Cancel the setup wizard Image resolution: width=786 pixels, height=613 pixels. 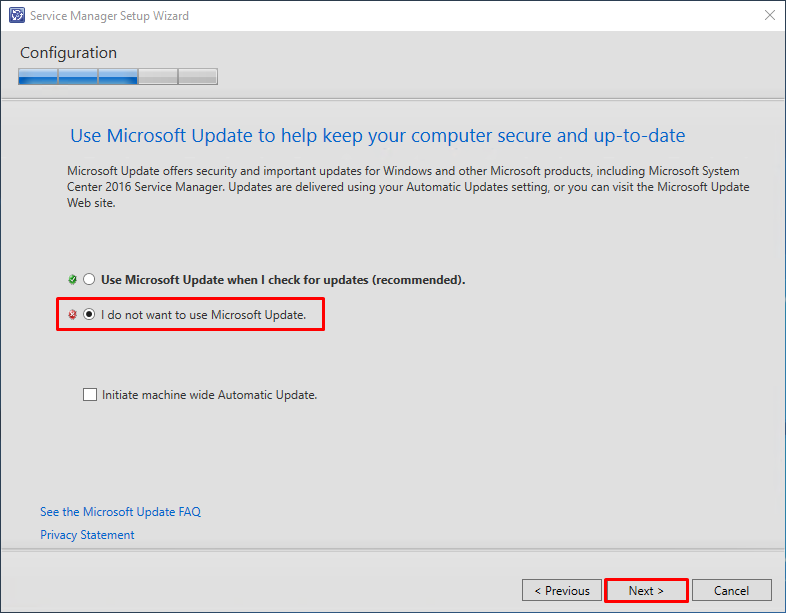coord(731,590)
